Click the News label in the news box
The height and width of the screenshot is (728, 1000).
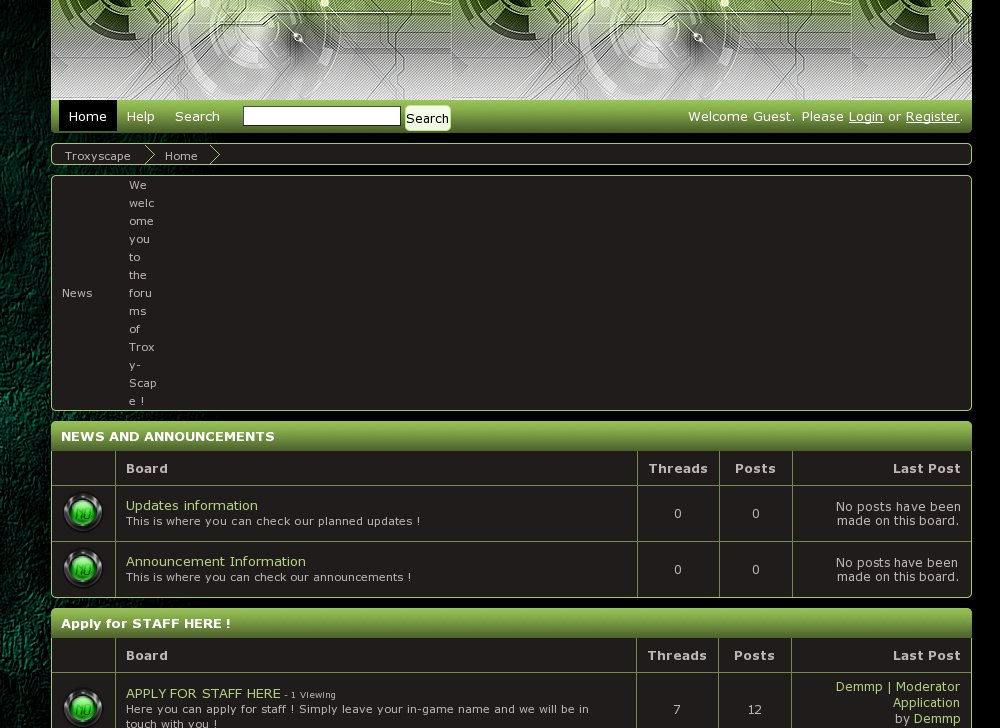coord(77,293)
